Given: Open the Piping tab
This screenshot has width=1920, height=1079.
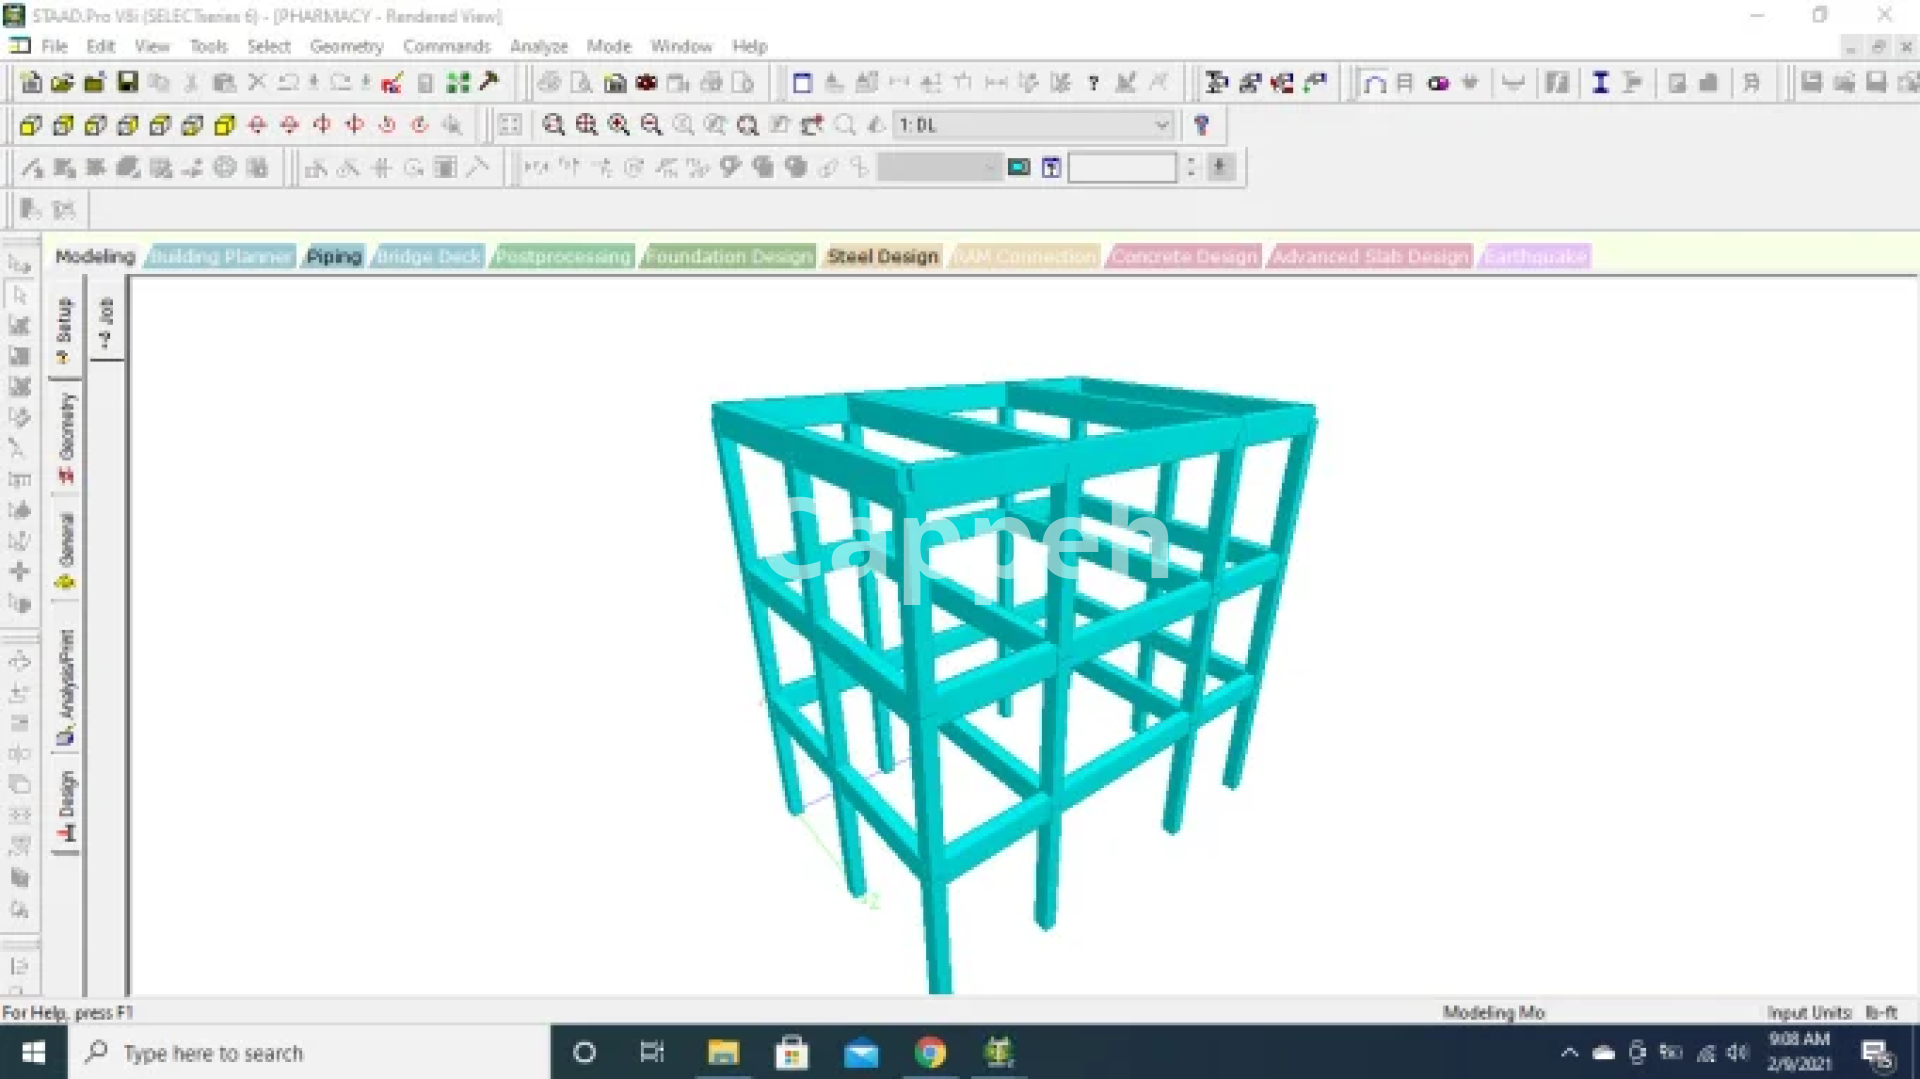Looking at the screenshot, I should coord(333,256).
